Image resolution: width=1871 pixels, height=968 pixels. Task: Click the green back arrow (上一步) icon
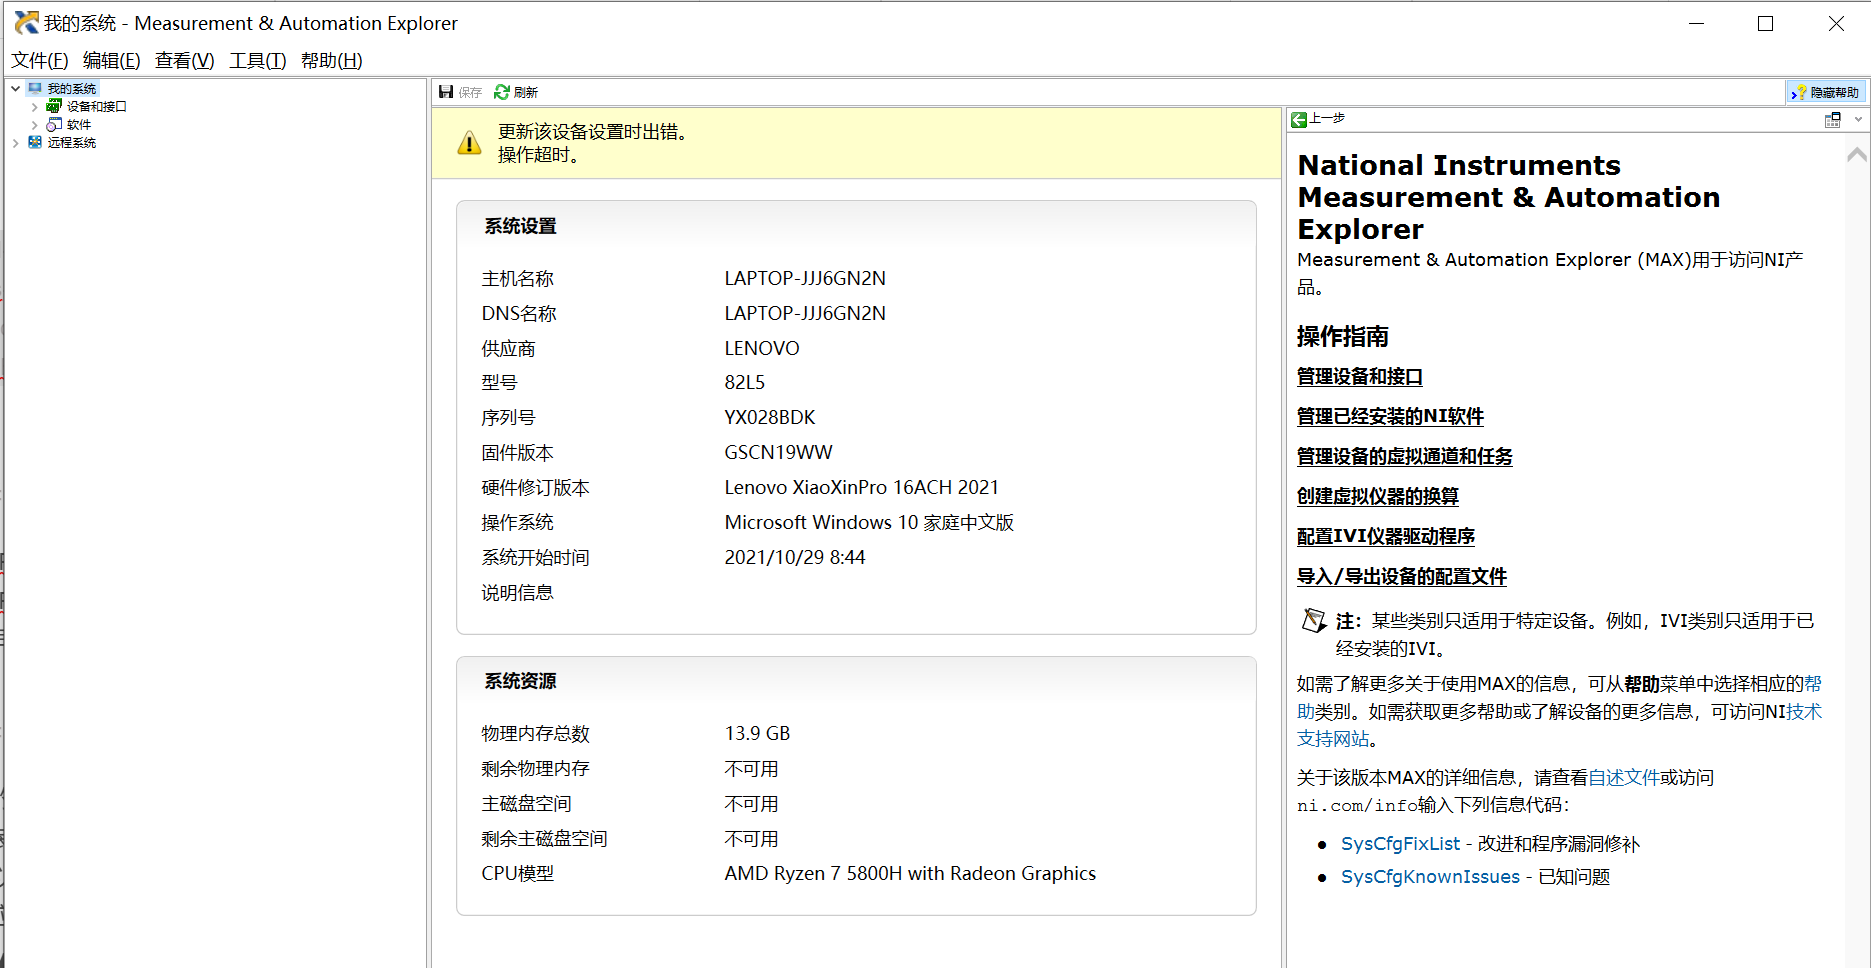(x=1299, y=119)
